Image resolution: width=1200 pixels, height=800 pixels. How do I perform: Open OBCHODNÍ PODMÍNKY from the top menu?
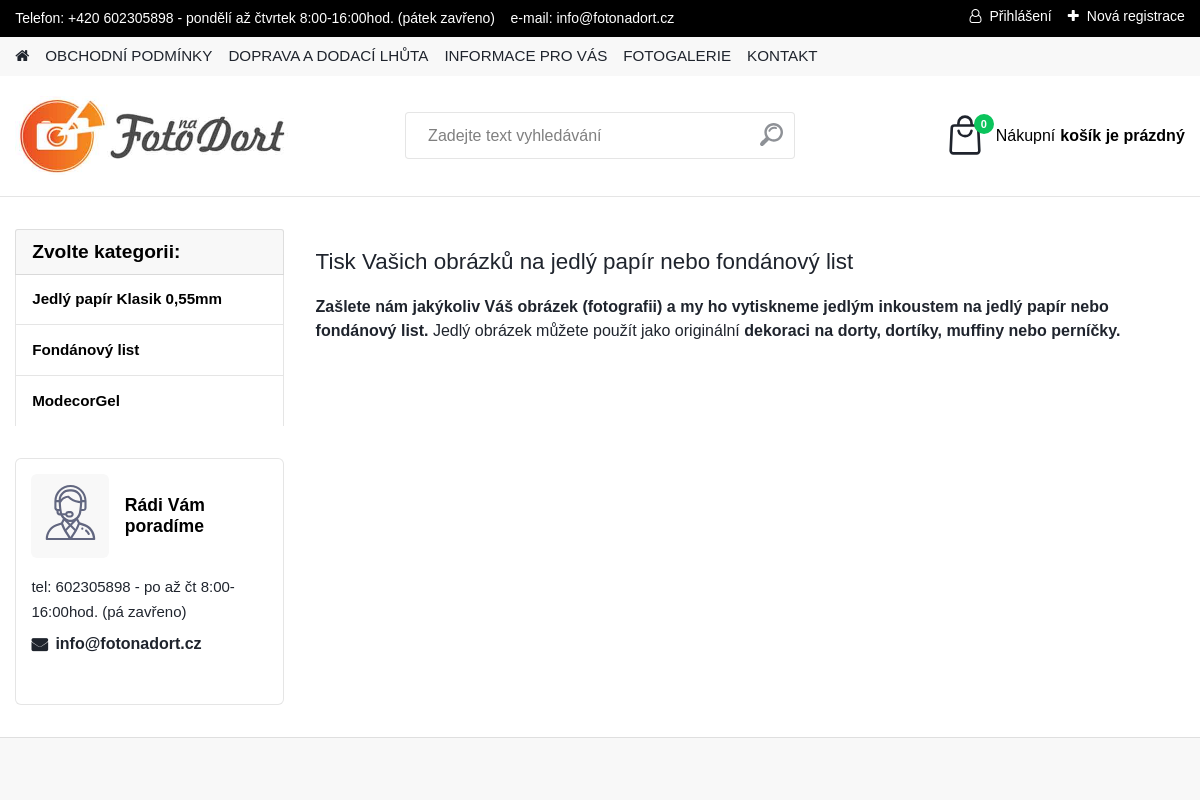(x=128, y=56)
